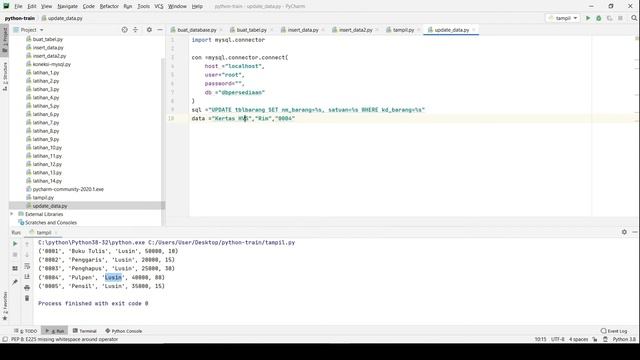Click the down arrow in Run console
The height and width of the screenshot is (360, 640).
point(27,255)
